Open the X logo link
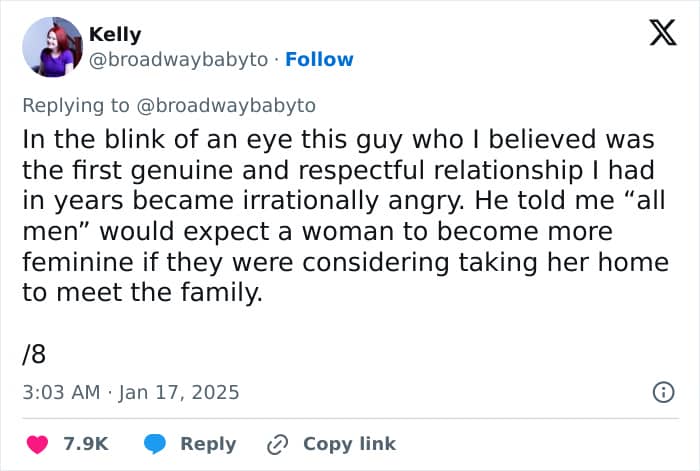 pyautogui.click(x=663, y=33)
